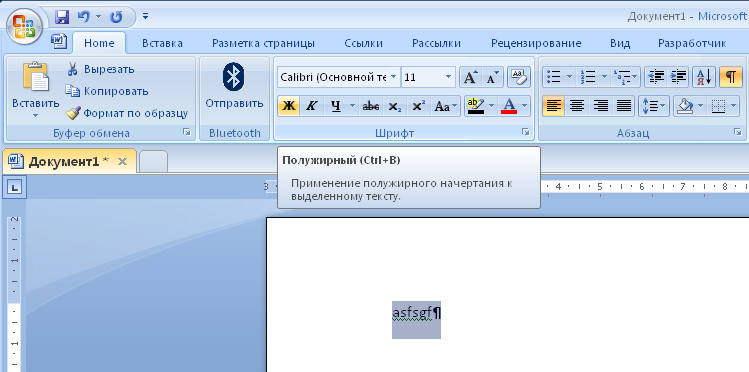Increase font size with Grow Font
Image resolution: width=749 pixels, height=372 pixels.
471,77
